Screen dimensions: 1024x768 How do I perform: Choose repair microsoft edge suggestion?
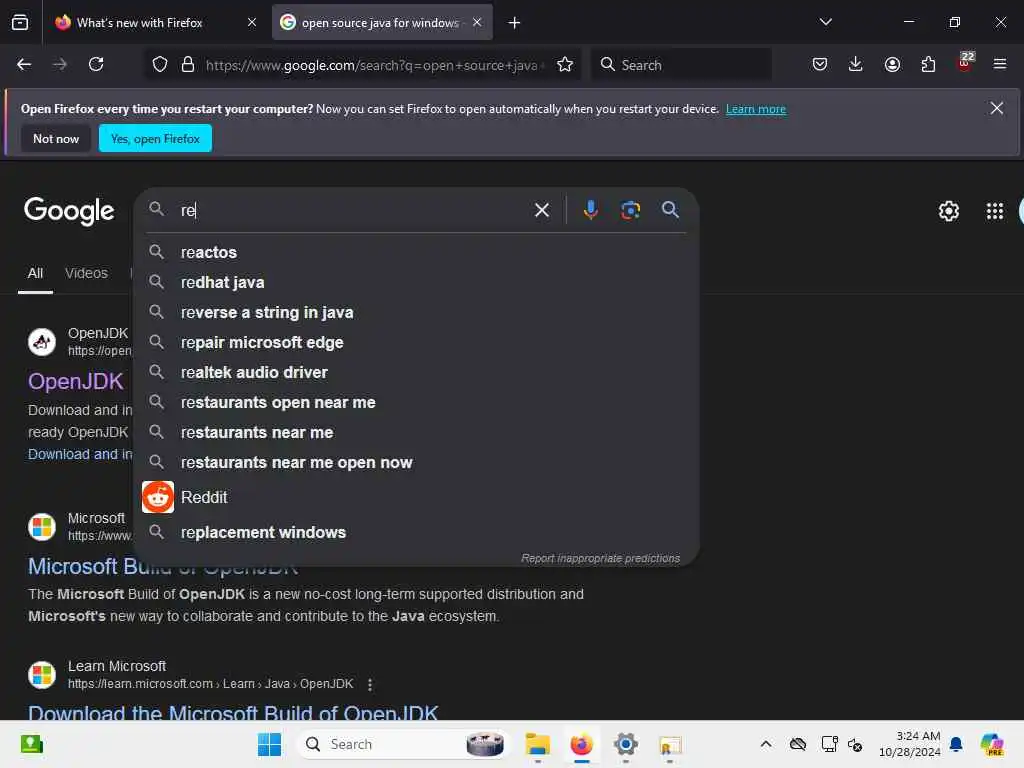[416, 342]
